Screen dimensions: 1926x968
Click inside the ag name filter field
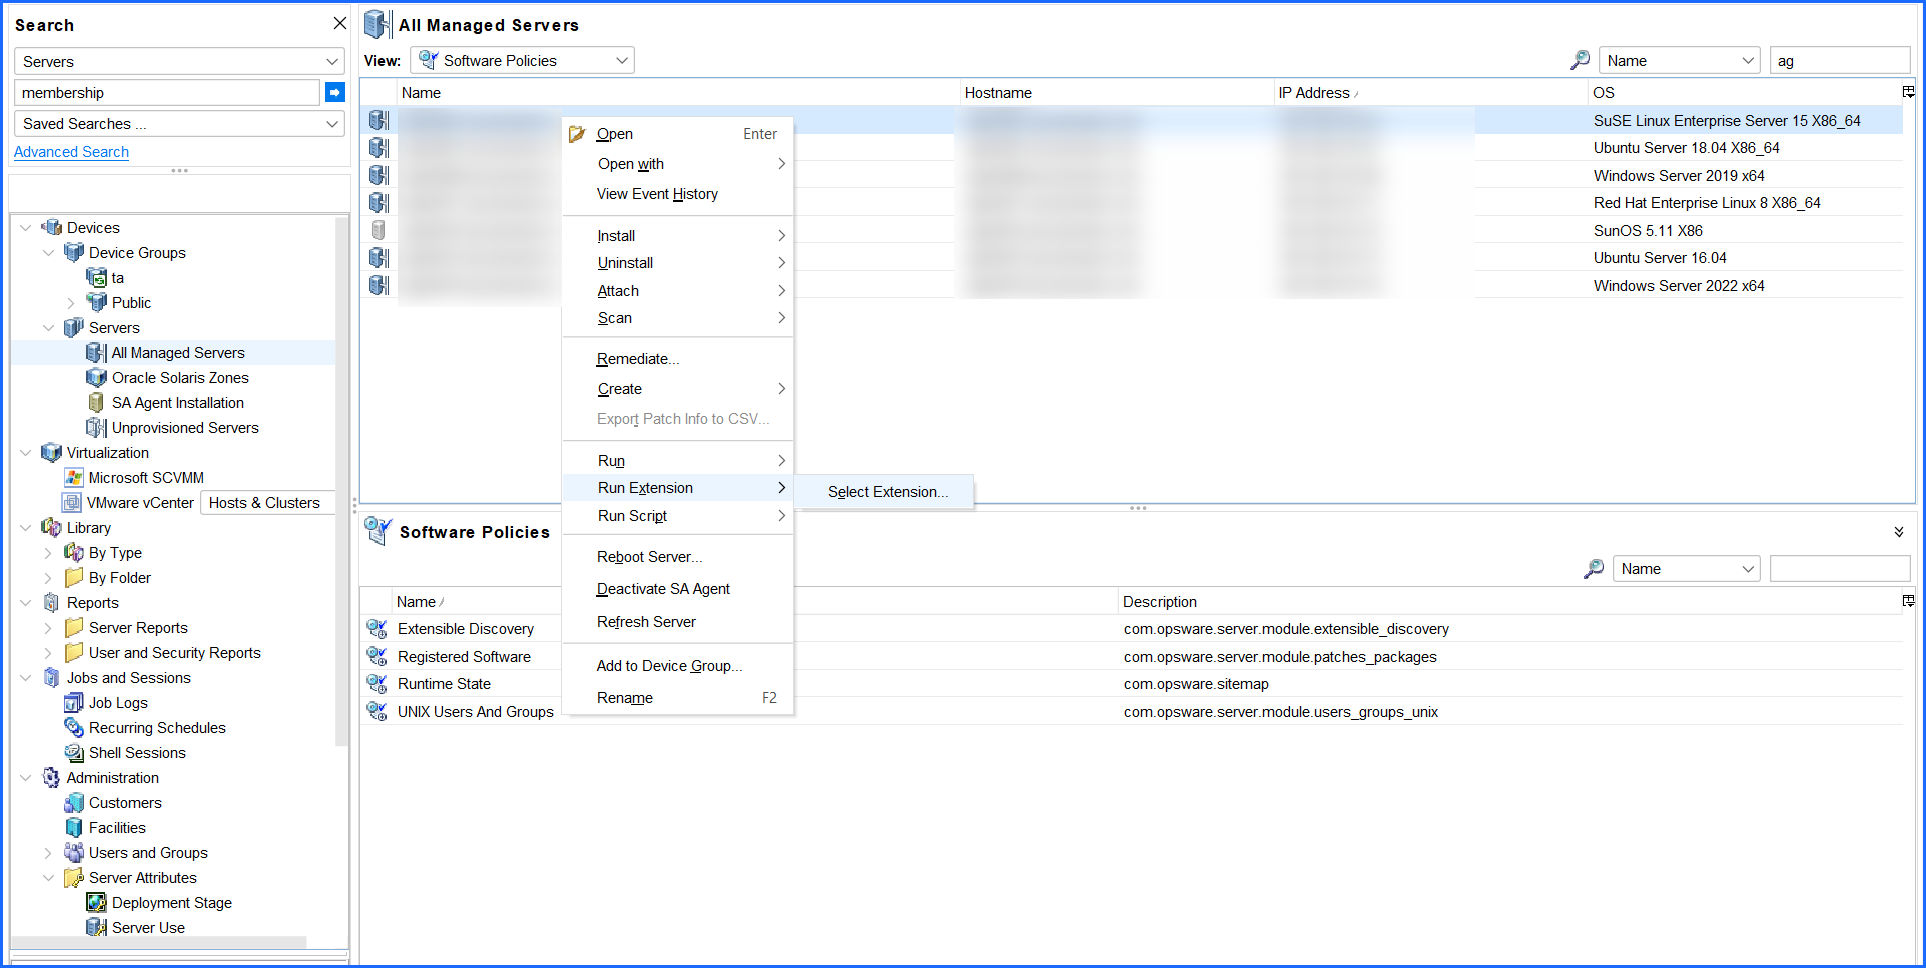[x=1840, y=60]
